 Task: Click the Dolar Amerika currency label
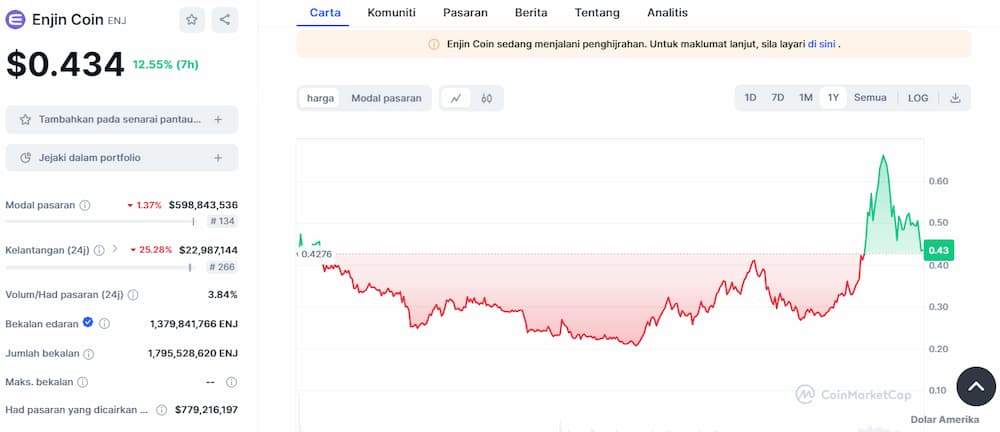click(945, 419)
